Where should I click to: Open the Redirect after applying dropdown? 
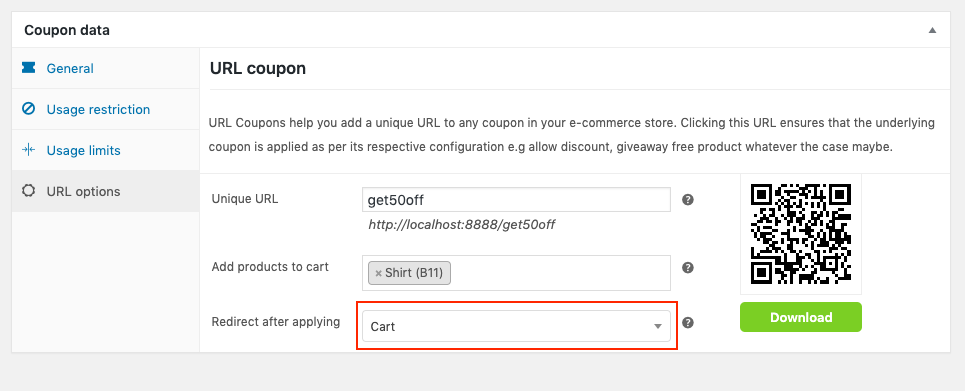(516, 326)
